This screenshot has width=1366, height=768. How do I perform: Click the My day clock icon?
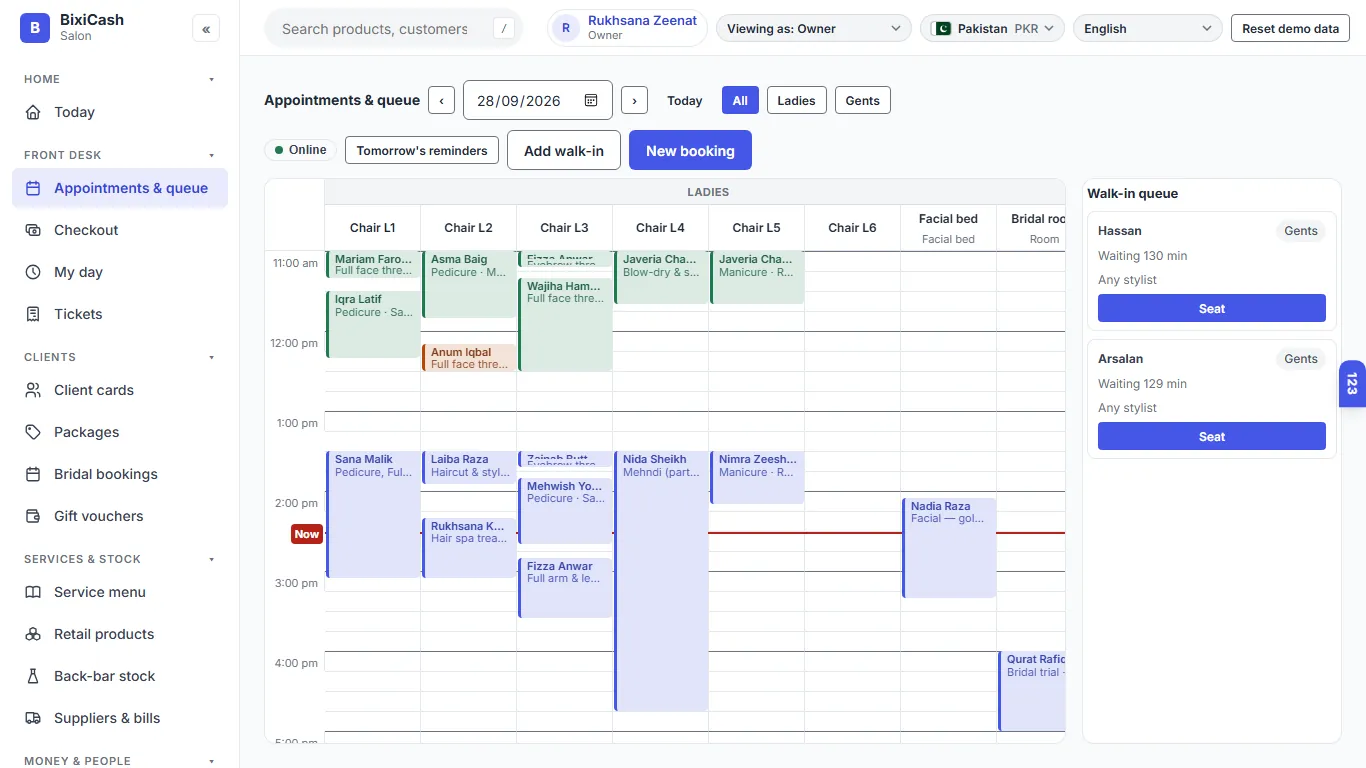[x=33, y=272]
